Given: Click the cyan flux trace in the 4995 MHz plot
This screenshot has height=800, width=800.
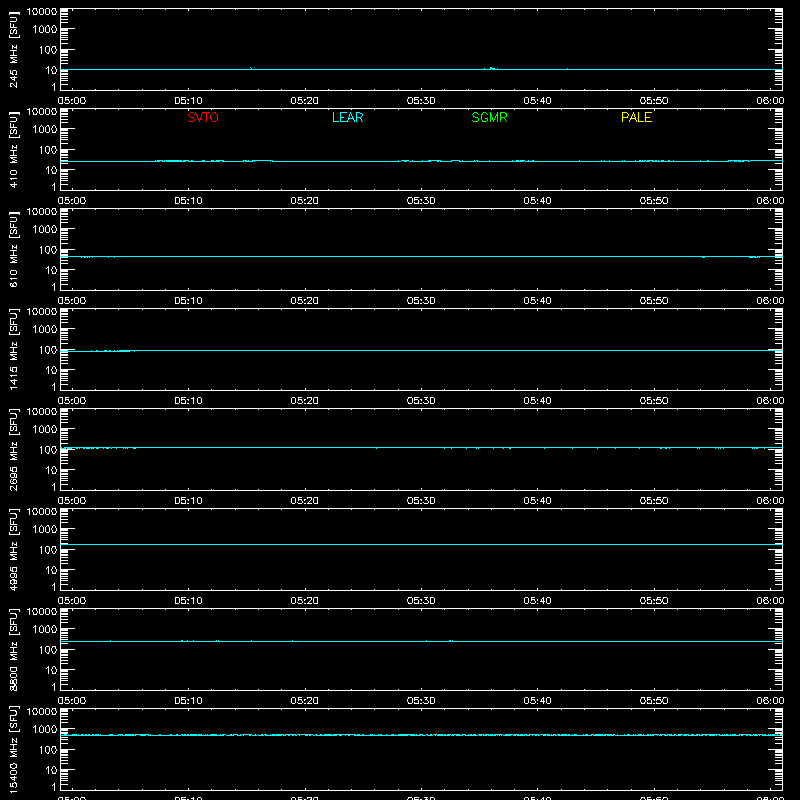Looking at the screenshot, I should [x=421, y=544].
